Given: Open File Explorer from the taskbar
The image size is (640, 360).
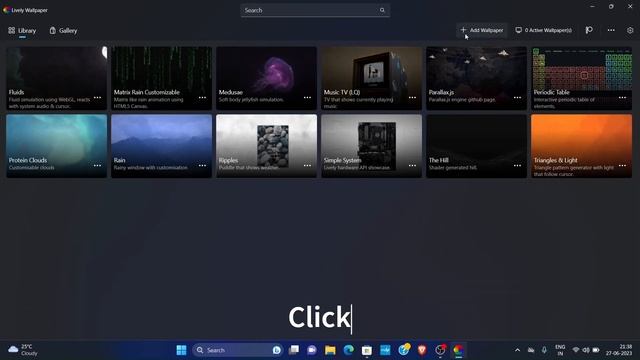Looking at the screenshot, I should (330, 350).
